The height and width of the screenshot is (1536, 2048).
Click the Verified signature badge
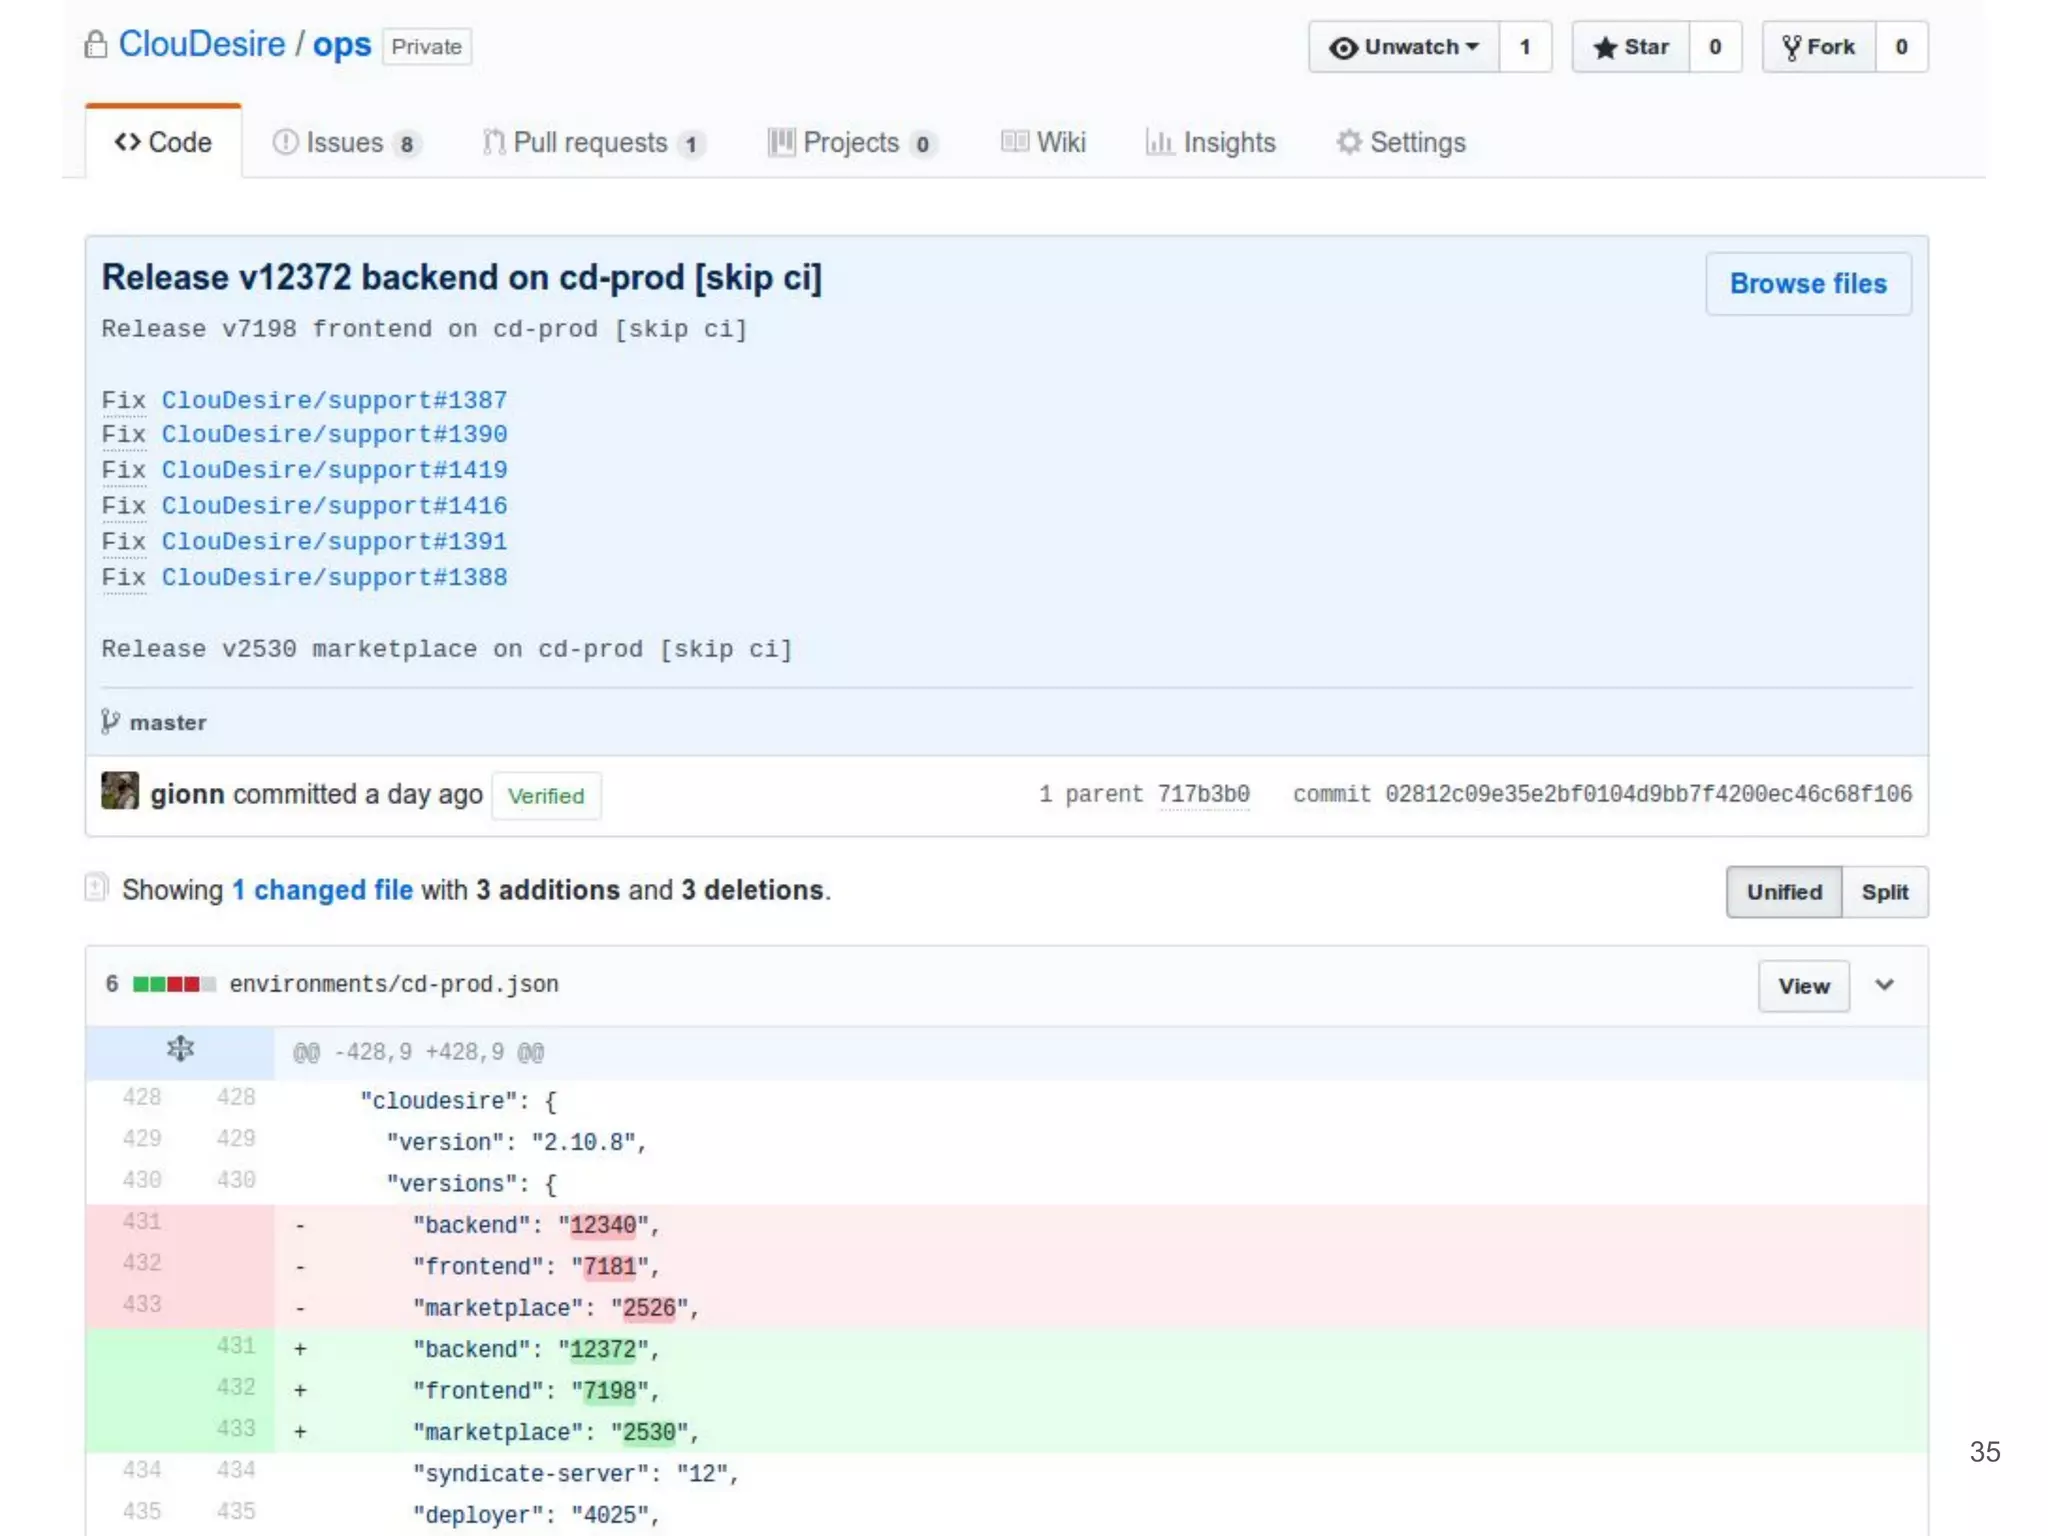click(546, 796)
